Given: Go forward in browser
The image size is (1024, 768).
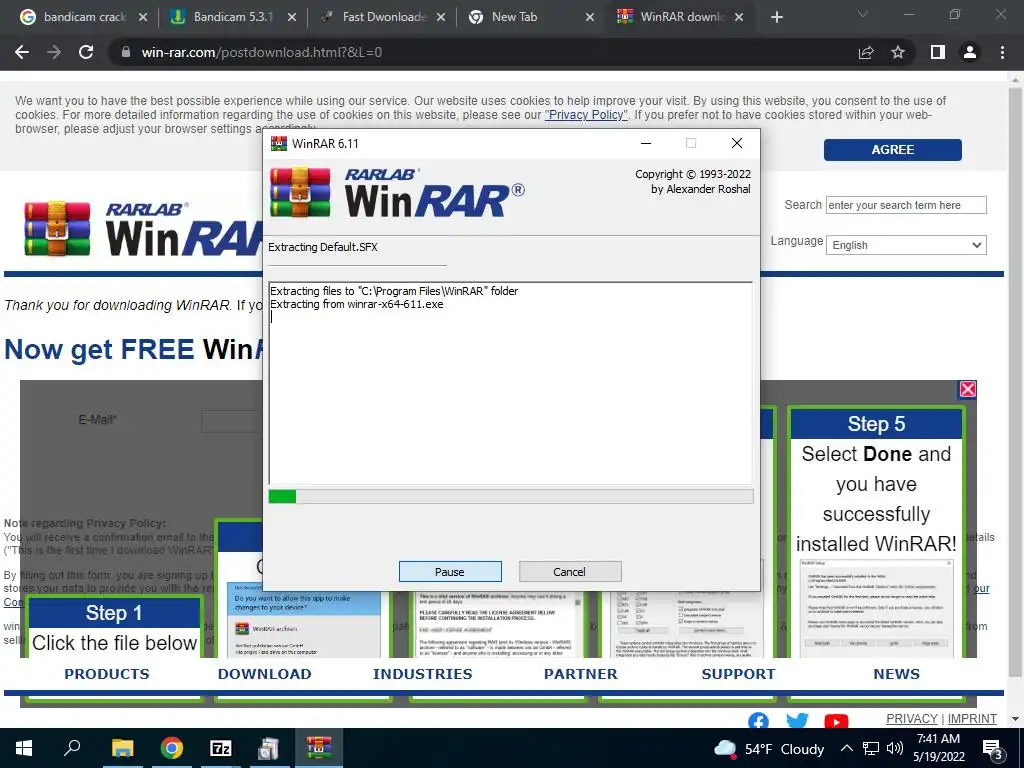Looking at the screenshot, I should pyautogui.click(x=54, y=52).
